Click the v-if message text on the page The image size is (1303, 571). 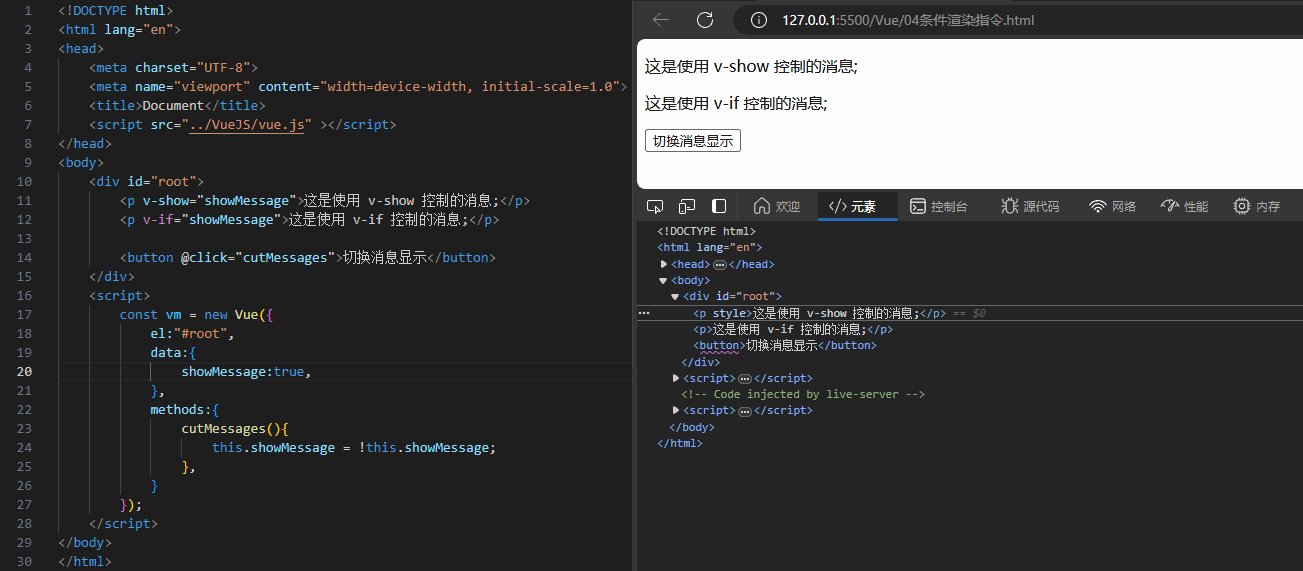tap(736, 103)
